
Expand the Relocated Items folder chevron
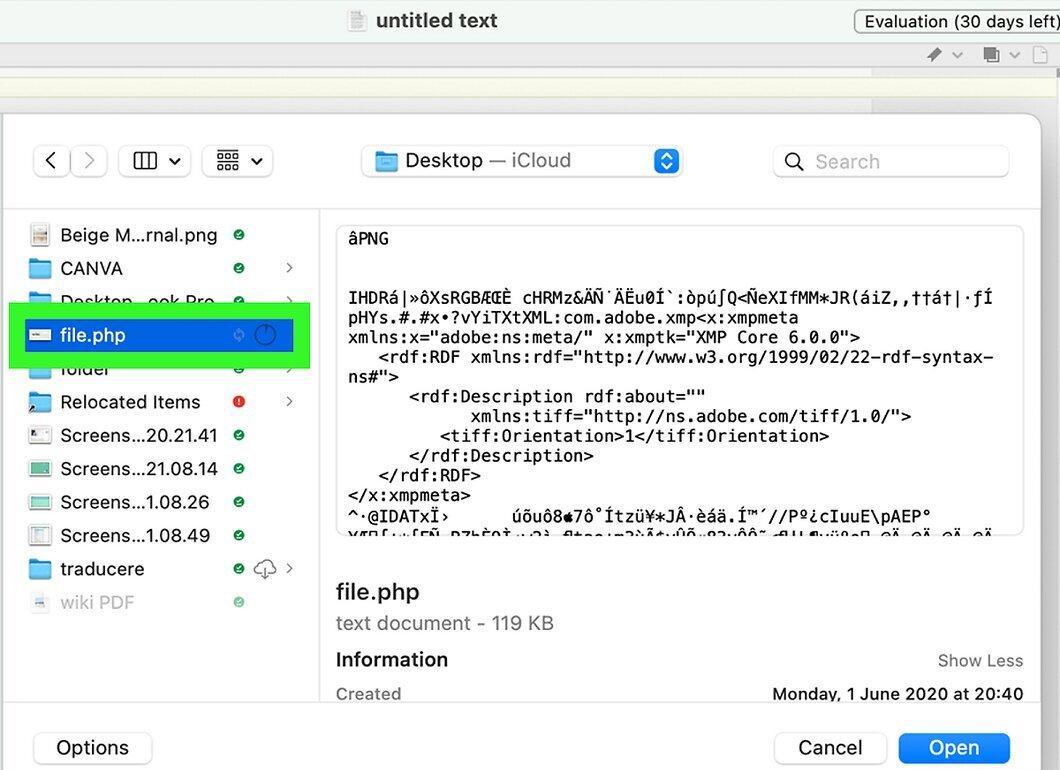tap(289, 402)
